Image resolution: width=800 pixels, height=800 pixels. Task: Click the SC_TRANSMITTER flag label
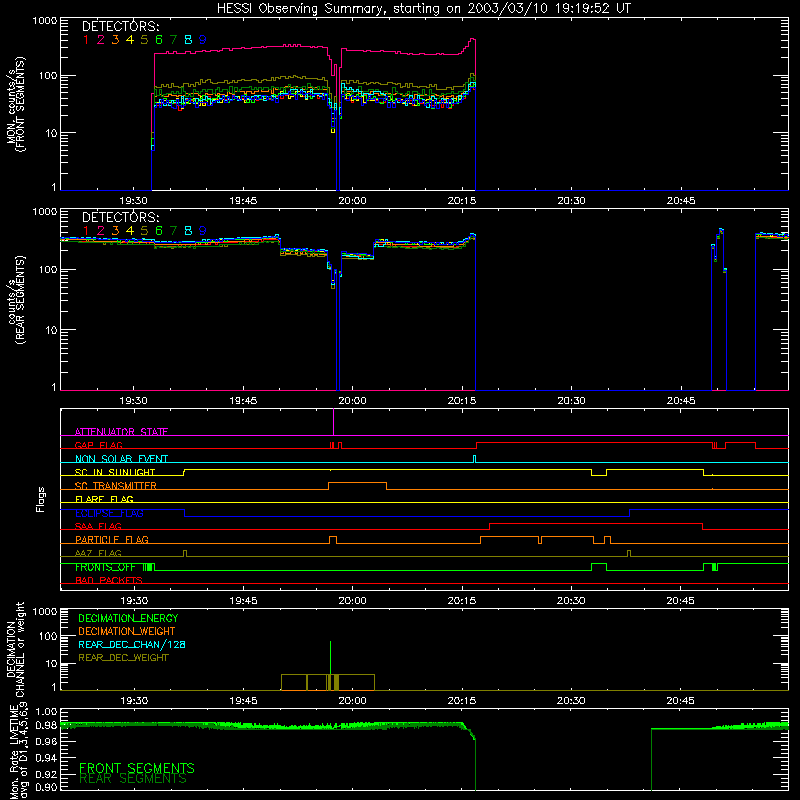coord(116,486)
